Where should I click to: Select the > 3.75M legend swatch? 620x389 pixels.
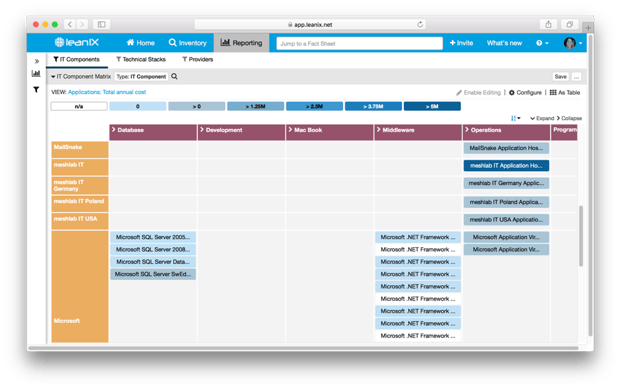coord(373,106)
